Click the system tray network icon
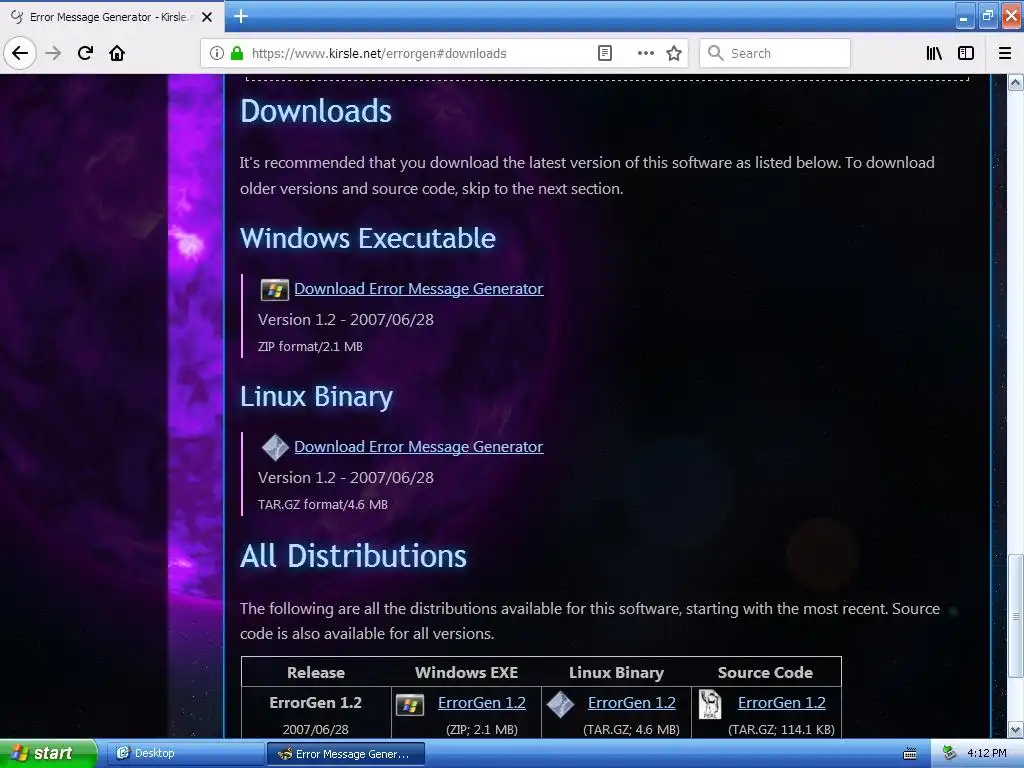1024x768 pixels. [x=949, y=753]
